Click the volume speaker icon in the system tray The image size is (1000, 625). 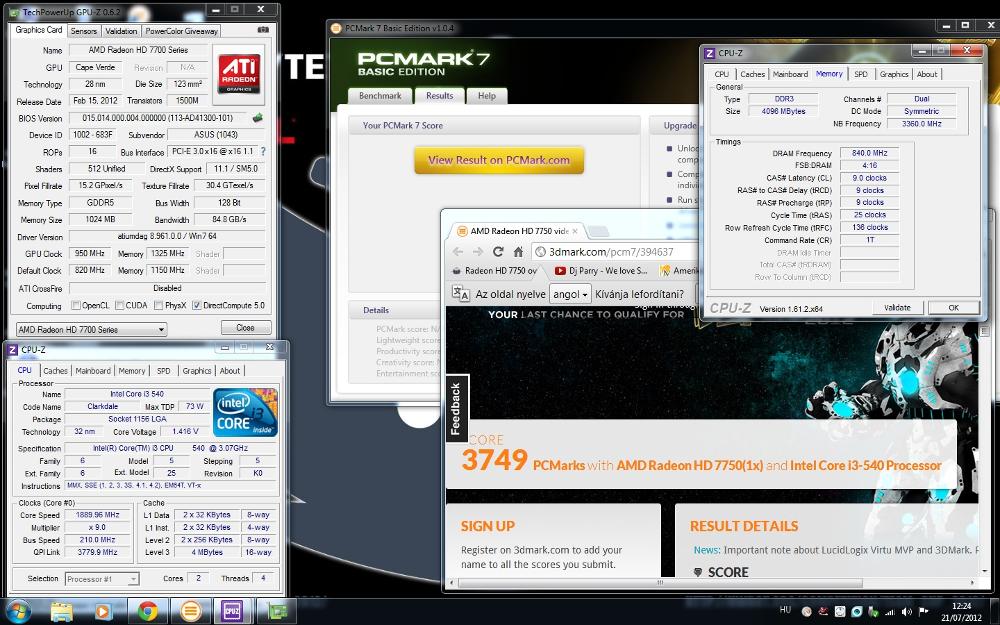(x=907, y=612)
